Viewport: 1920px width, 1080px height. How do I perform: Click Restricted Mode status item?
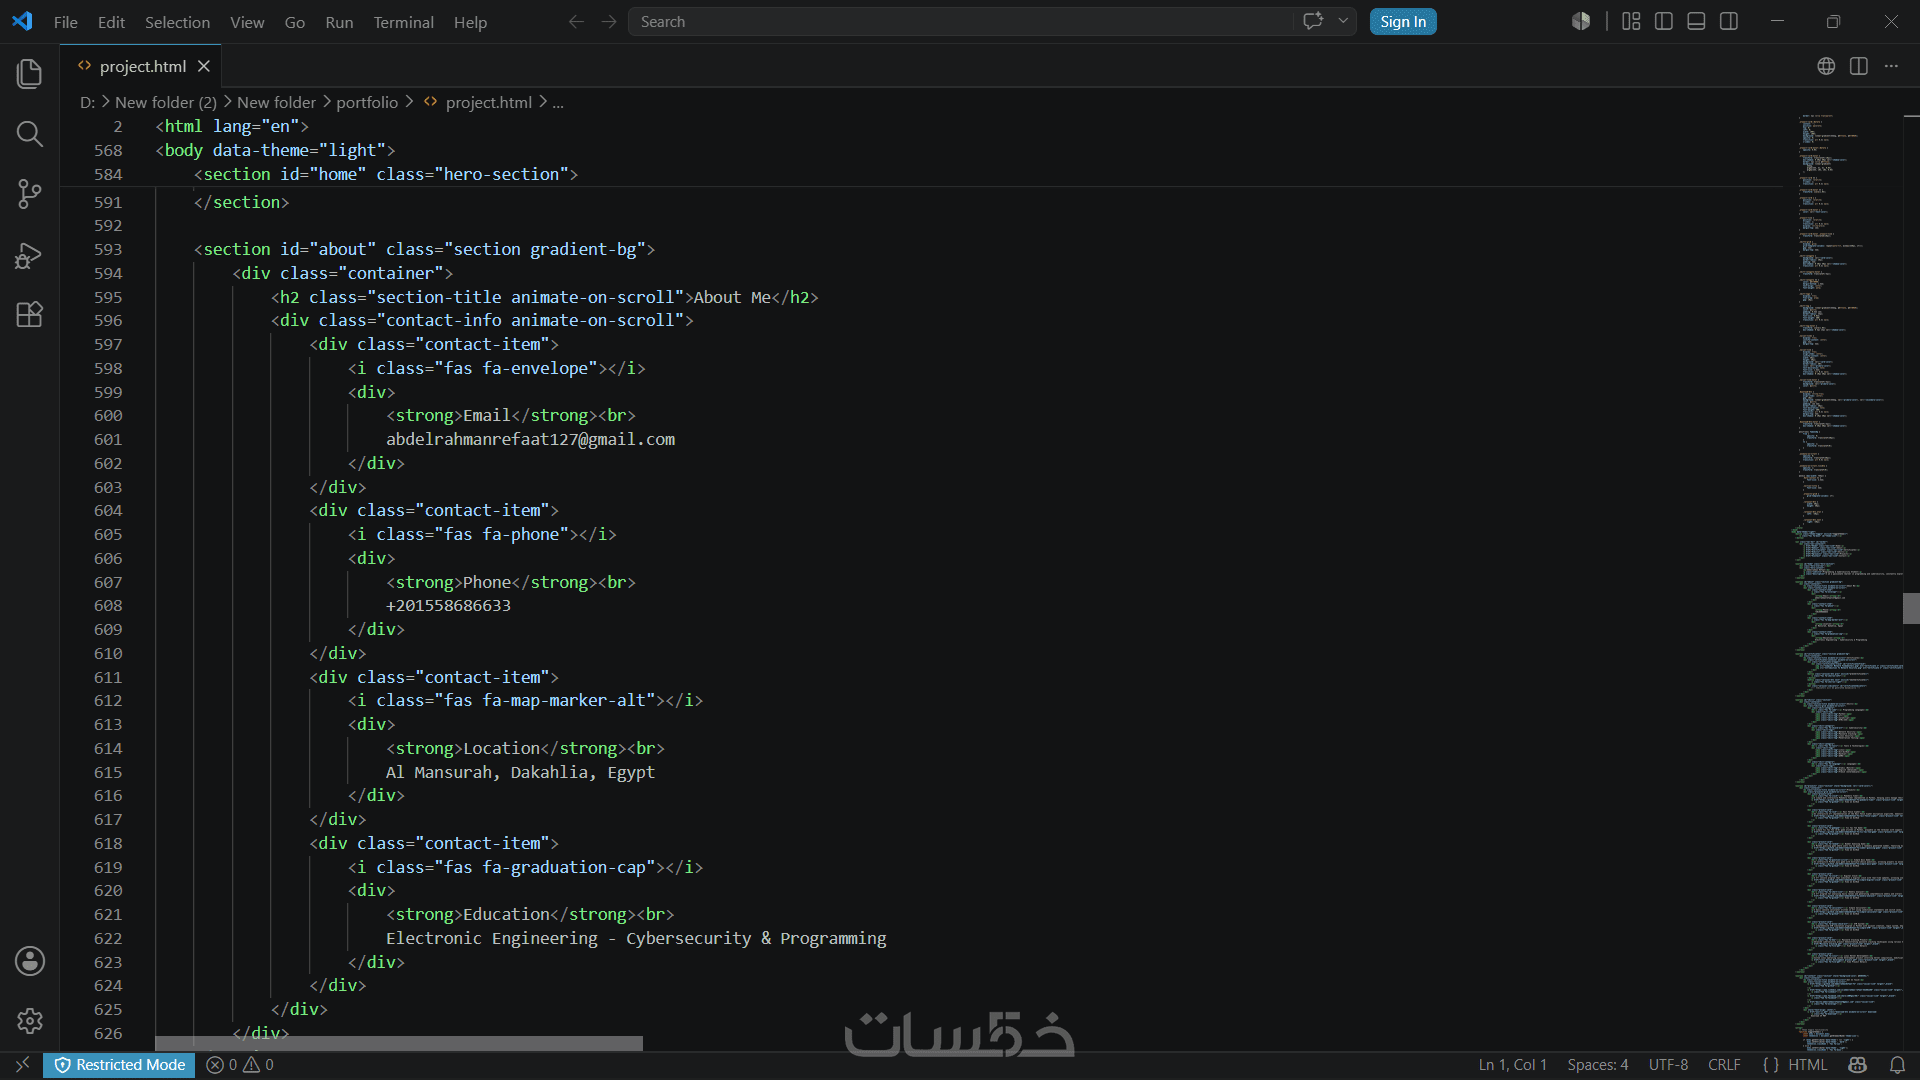point(120,1065)
